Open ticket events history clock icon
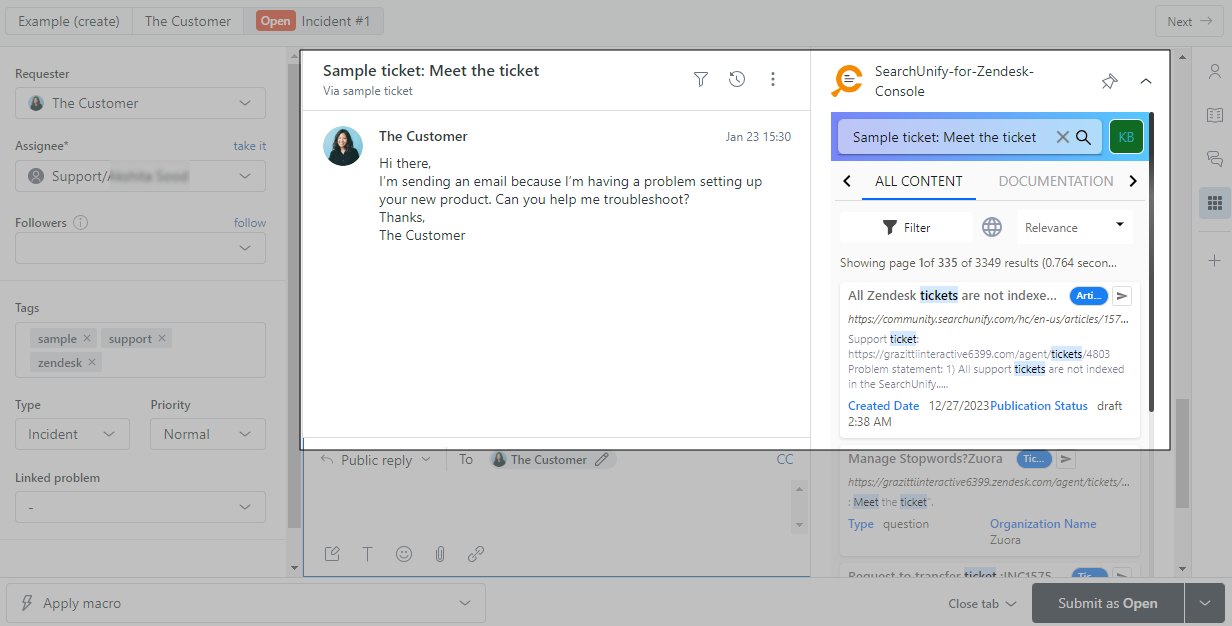Viewport: 1232px width, 626px height. point(737,79)
